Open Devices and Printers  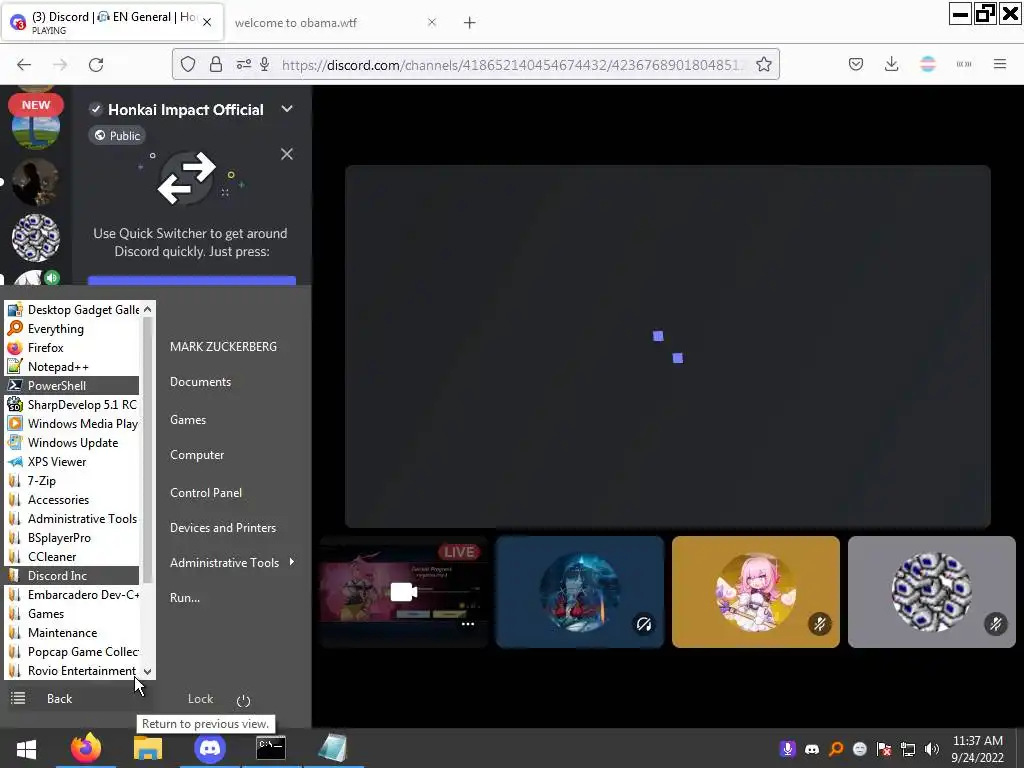click(x=223, y=528)
